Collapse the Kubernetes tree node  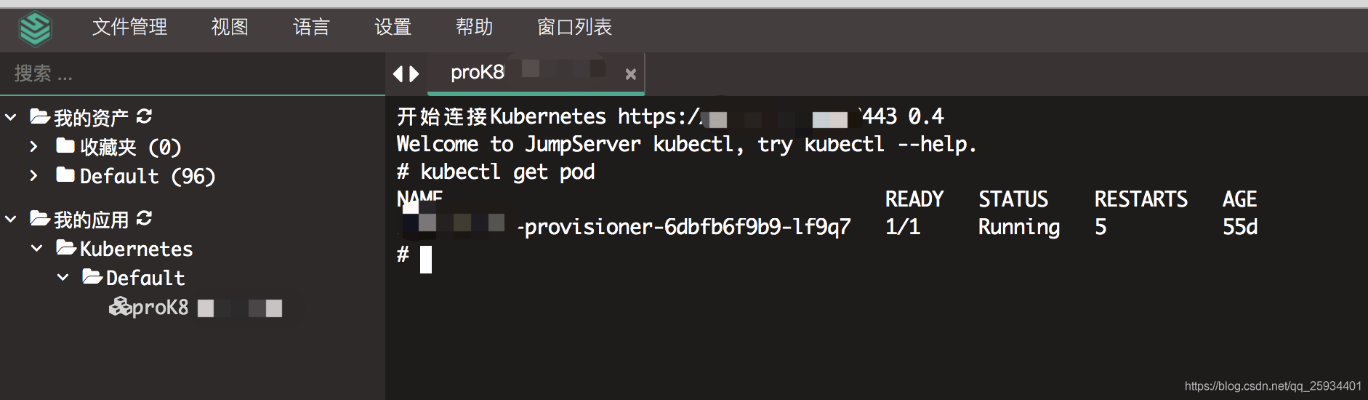37,248
